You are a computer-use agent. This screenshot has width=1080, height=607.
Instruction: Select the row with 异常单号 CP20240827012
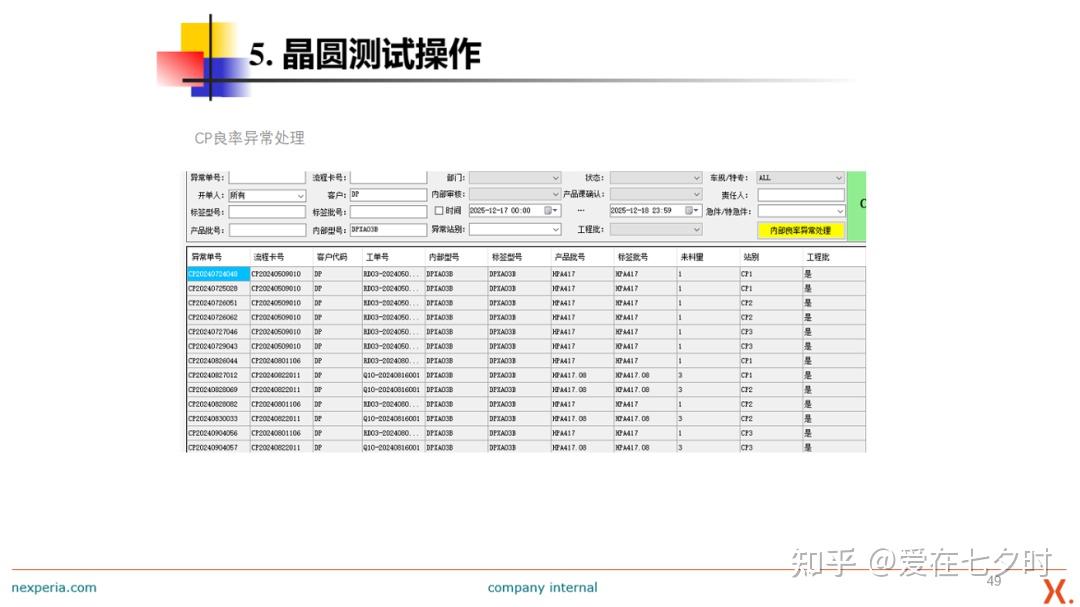click(213, 375)
